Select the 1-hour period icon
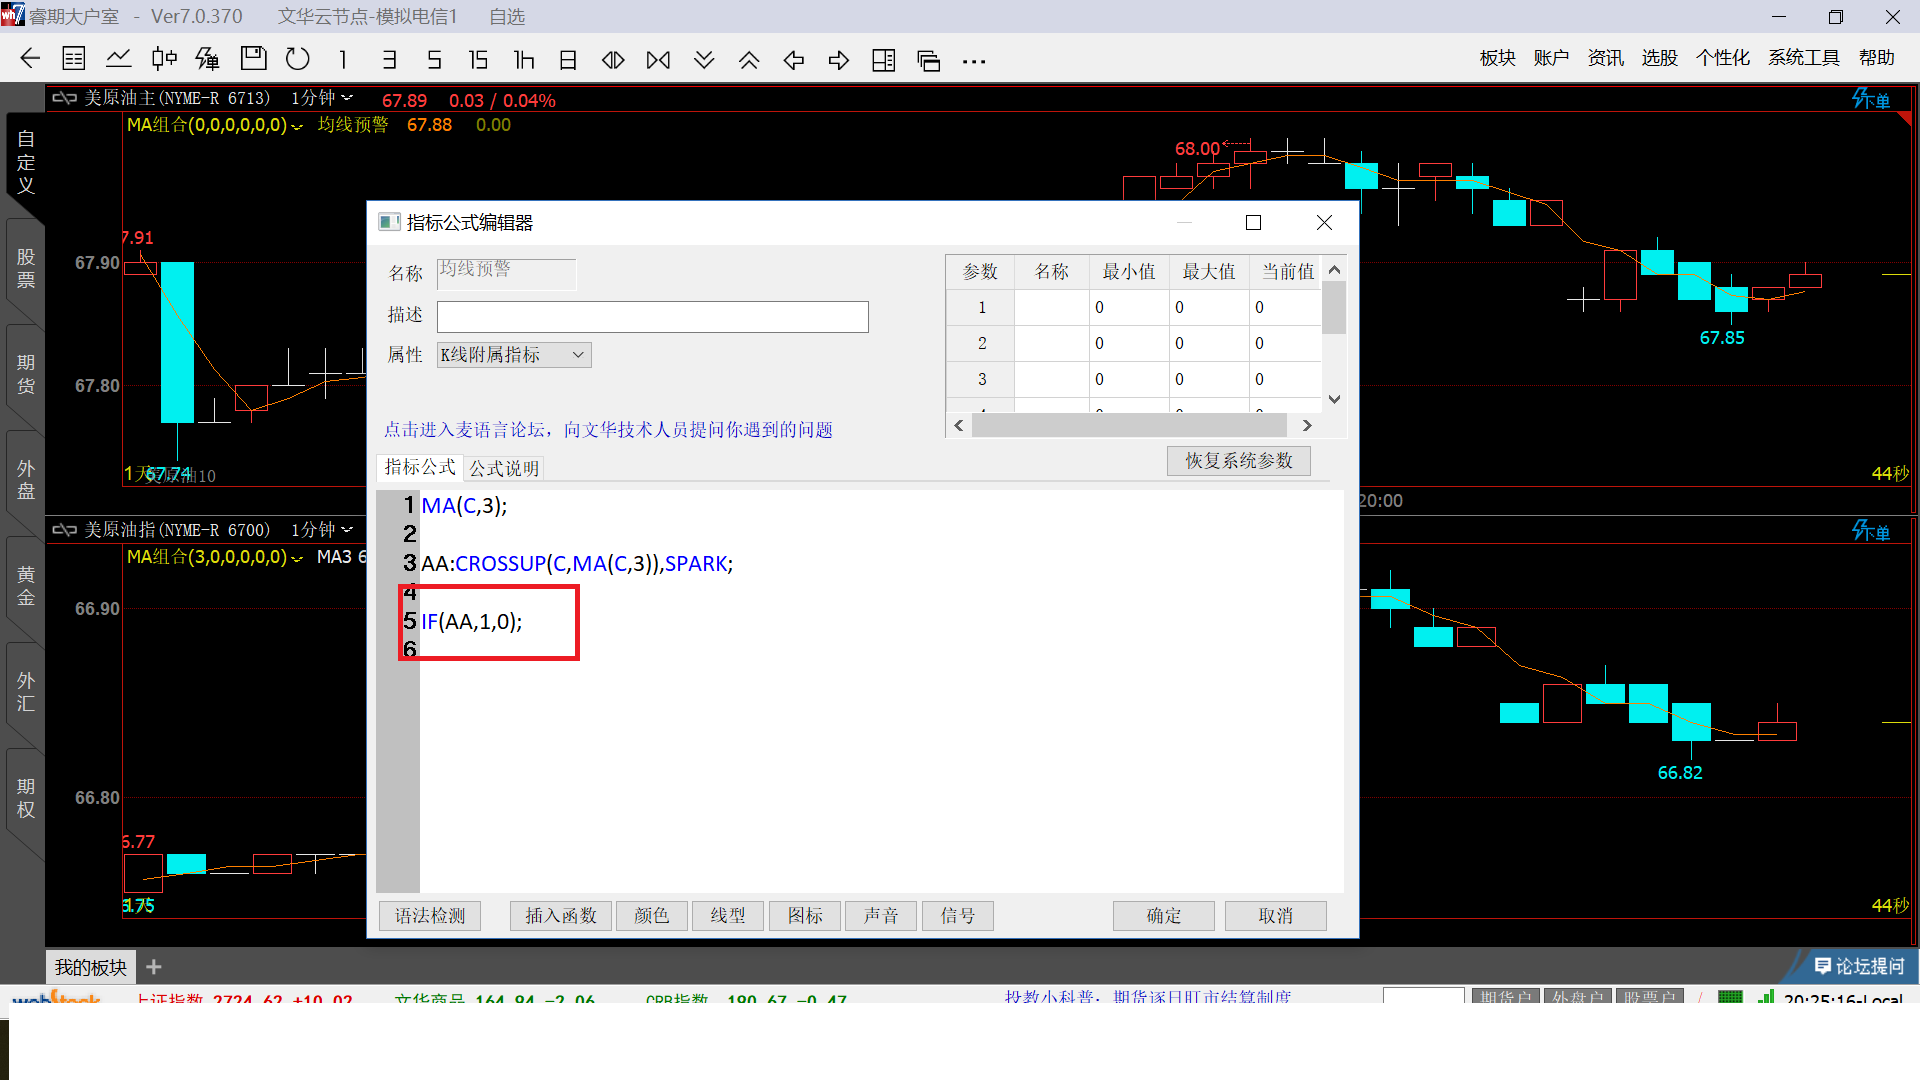This screenshot has width=1920, height=1080. coord(523,60)
